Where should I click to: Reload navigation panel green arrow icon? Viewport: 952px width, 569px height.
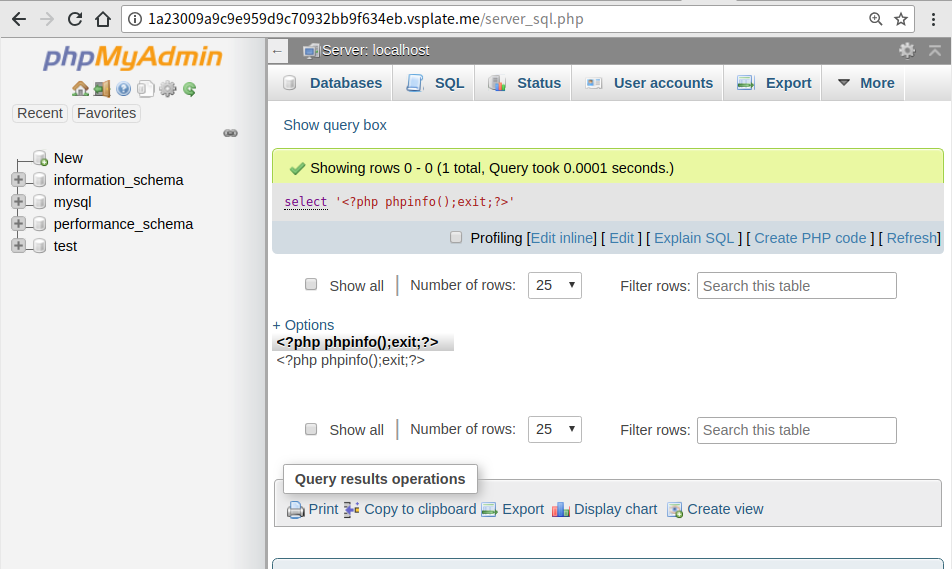click(189, 89)
